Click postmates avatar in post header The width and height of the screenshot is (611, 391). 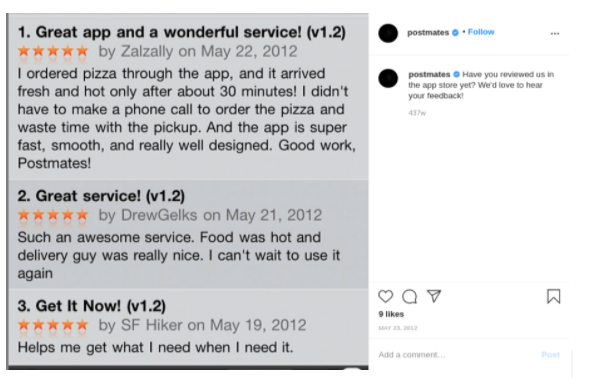pos(388,33)
